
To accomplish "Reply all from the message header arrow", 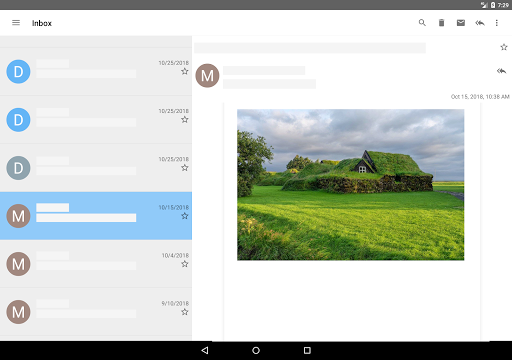I will [x=501, y=71].
